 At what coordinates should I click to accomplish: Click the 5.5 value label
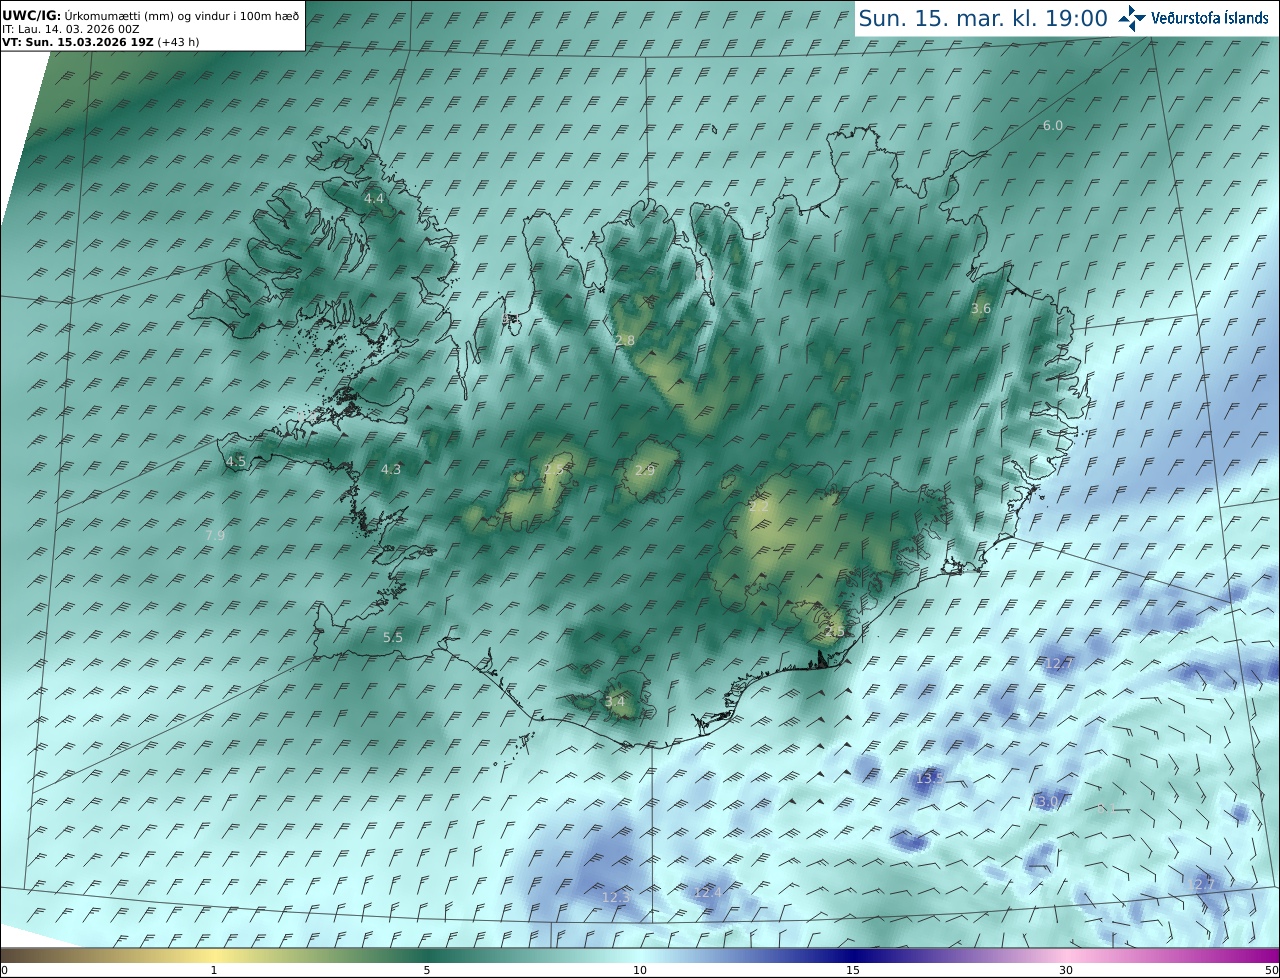(393, 638)
